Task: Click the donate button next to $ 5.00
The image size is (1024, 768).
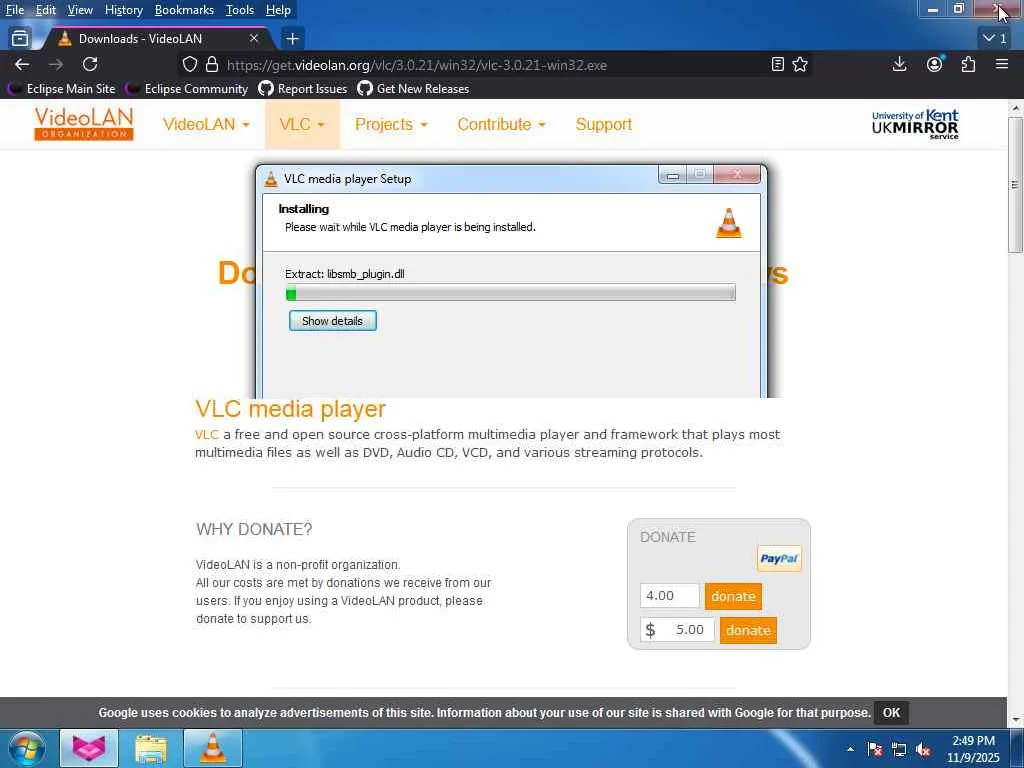Action: [x=748, y=630]
